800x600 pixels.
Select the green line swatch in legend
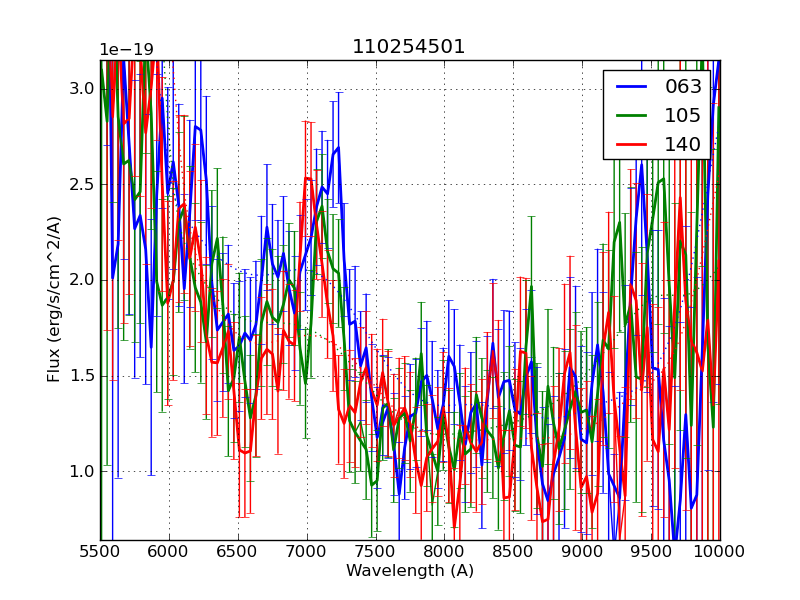coord(631,115)
